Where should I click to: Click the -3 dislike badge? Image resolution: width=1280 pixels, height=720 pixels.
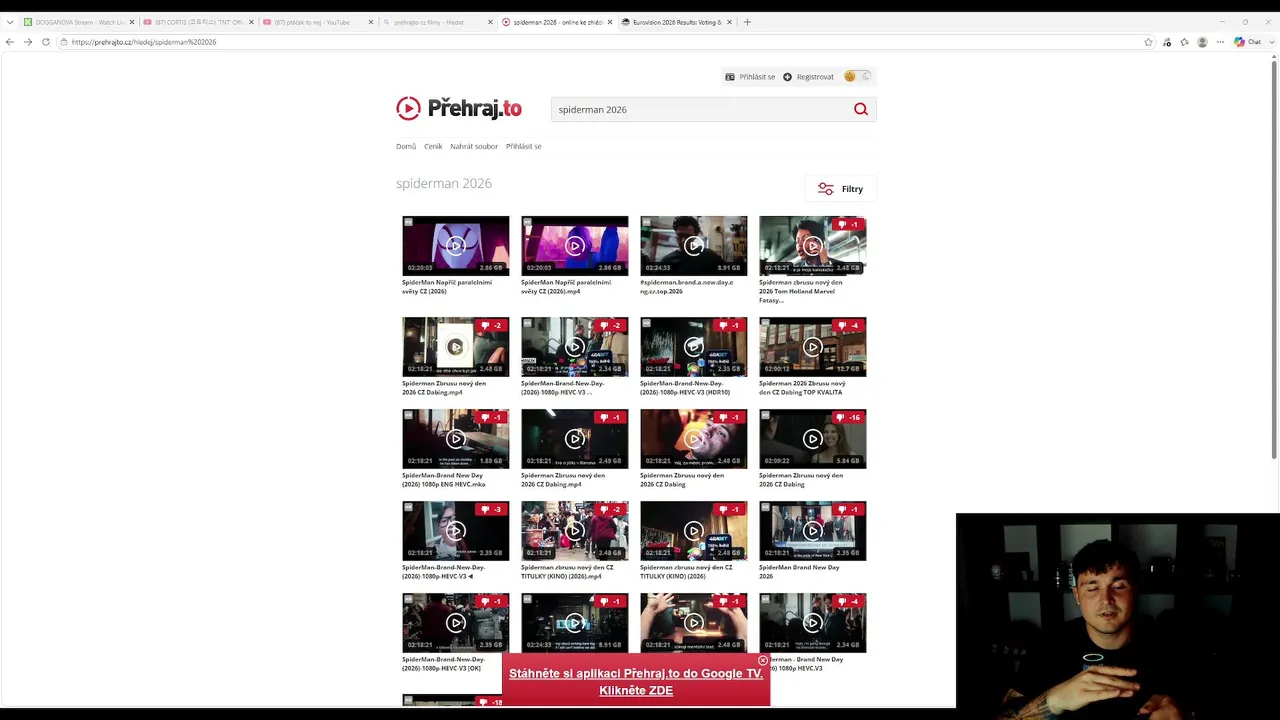click(x=492, y=509)
